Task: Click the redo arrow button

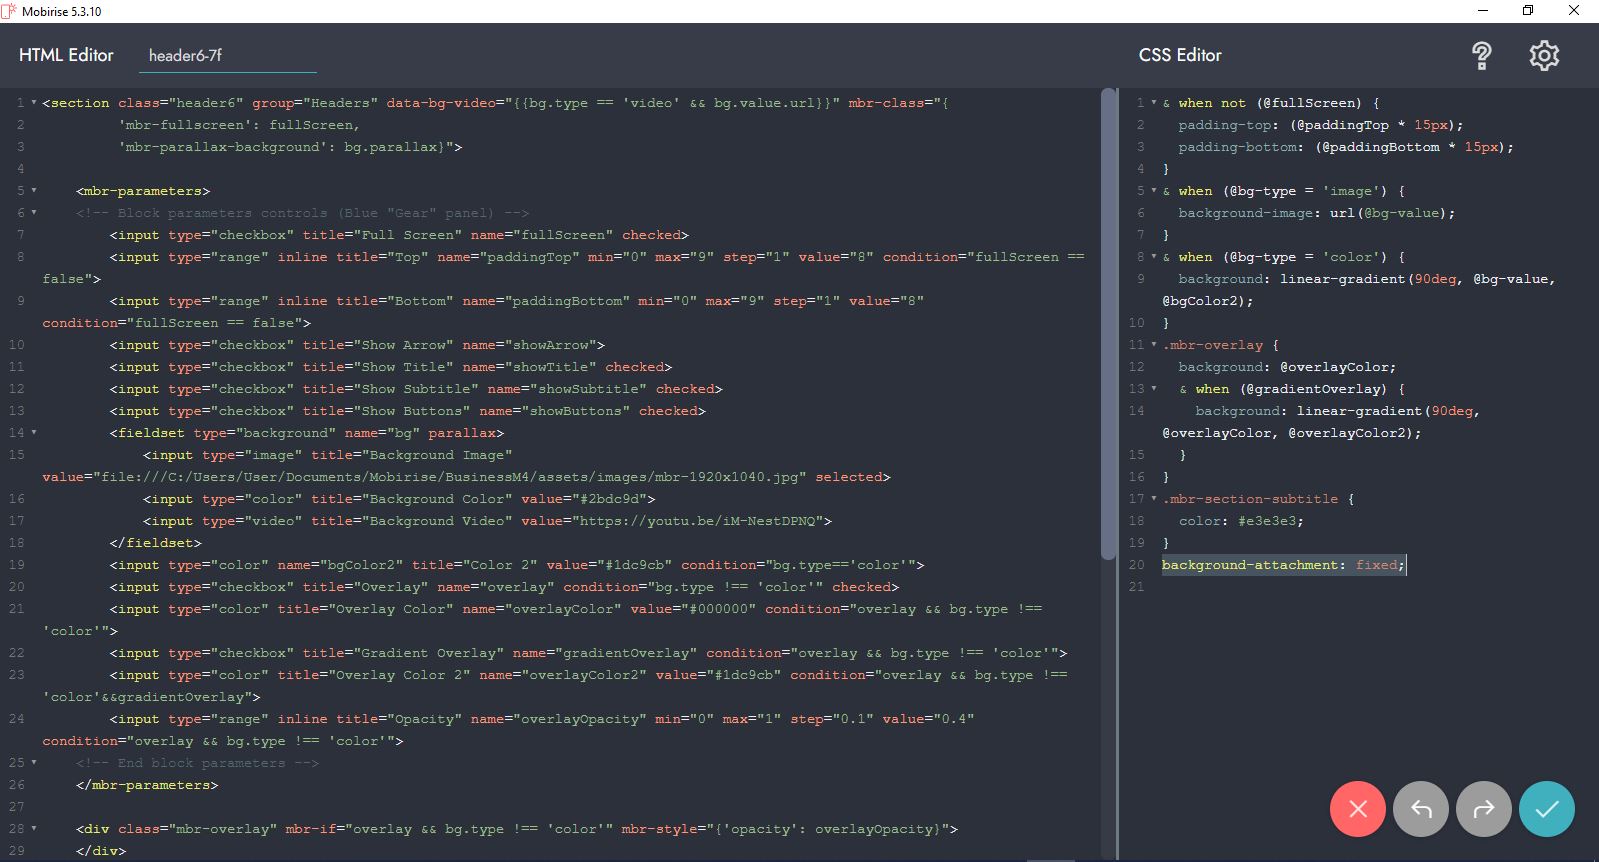Action: (1484, 809)
